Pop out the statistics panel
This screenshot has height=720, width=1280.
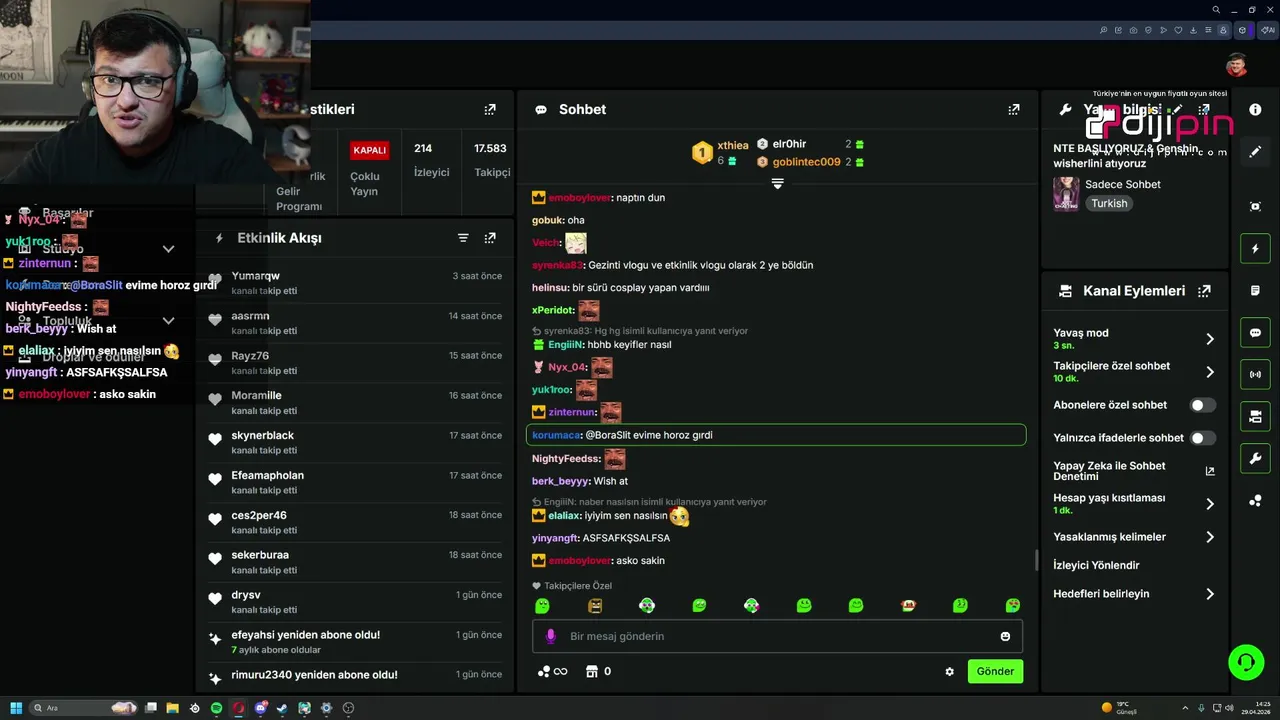point(490,110)
